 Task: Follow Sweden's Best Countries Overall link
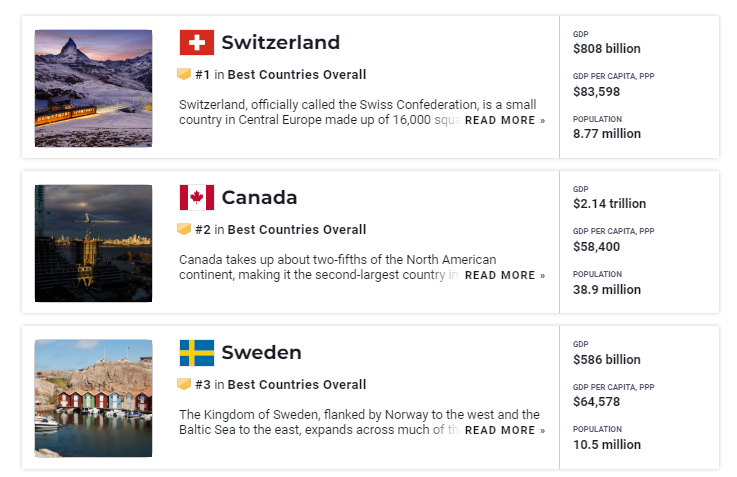tap(297, 385)
